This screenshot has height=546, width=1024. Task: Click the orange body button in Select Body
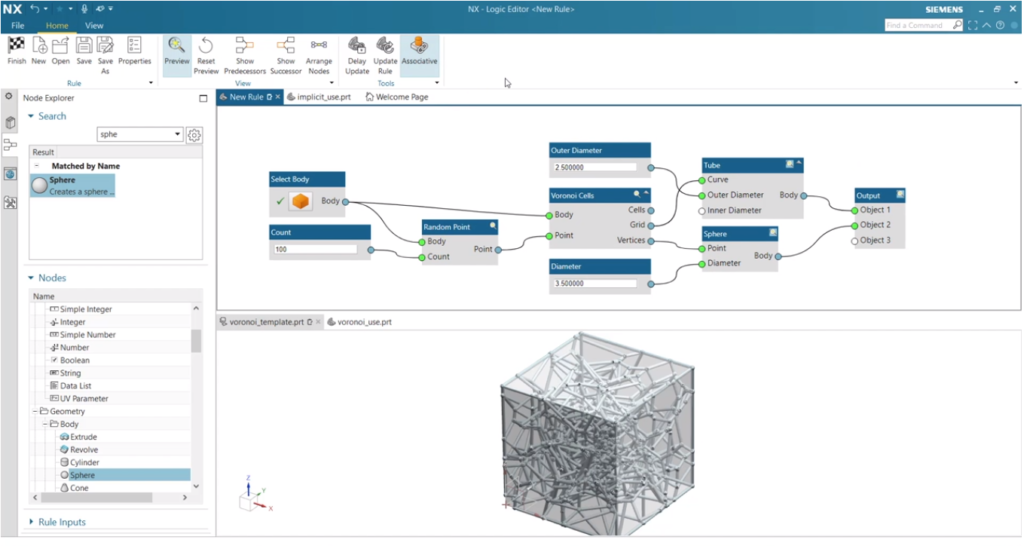300,202
